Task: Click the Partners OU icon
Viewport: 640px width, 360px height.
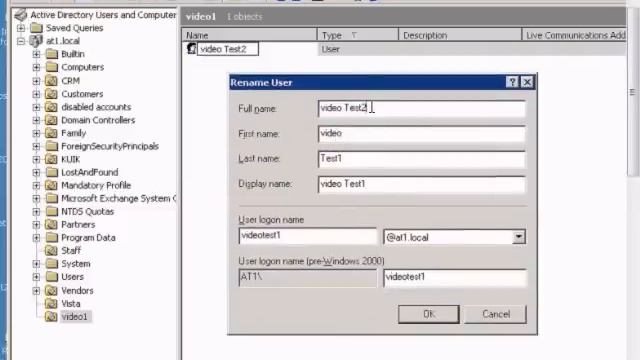Action: coord(51,224)
